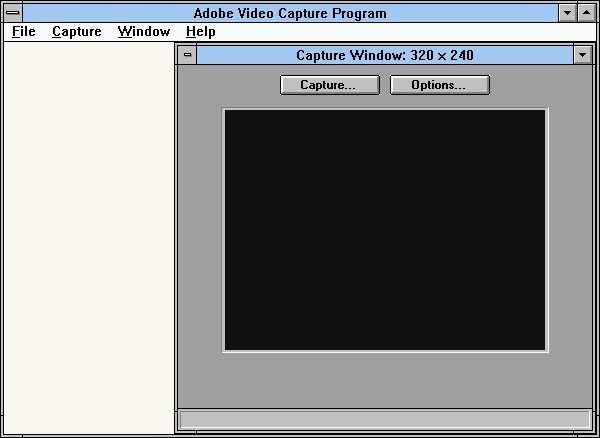Open the Capture menu in menu bar

click(x=77, y=31)
